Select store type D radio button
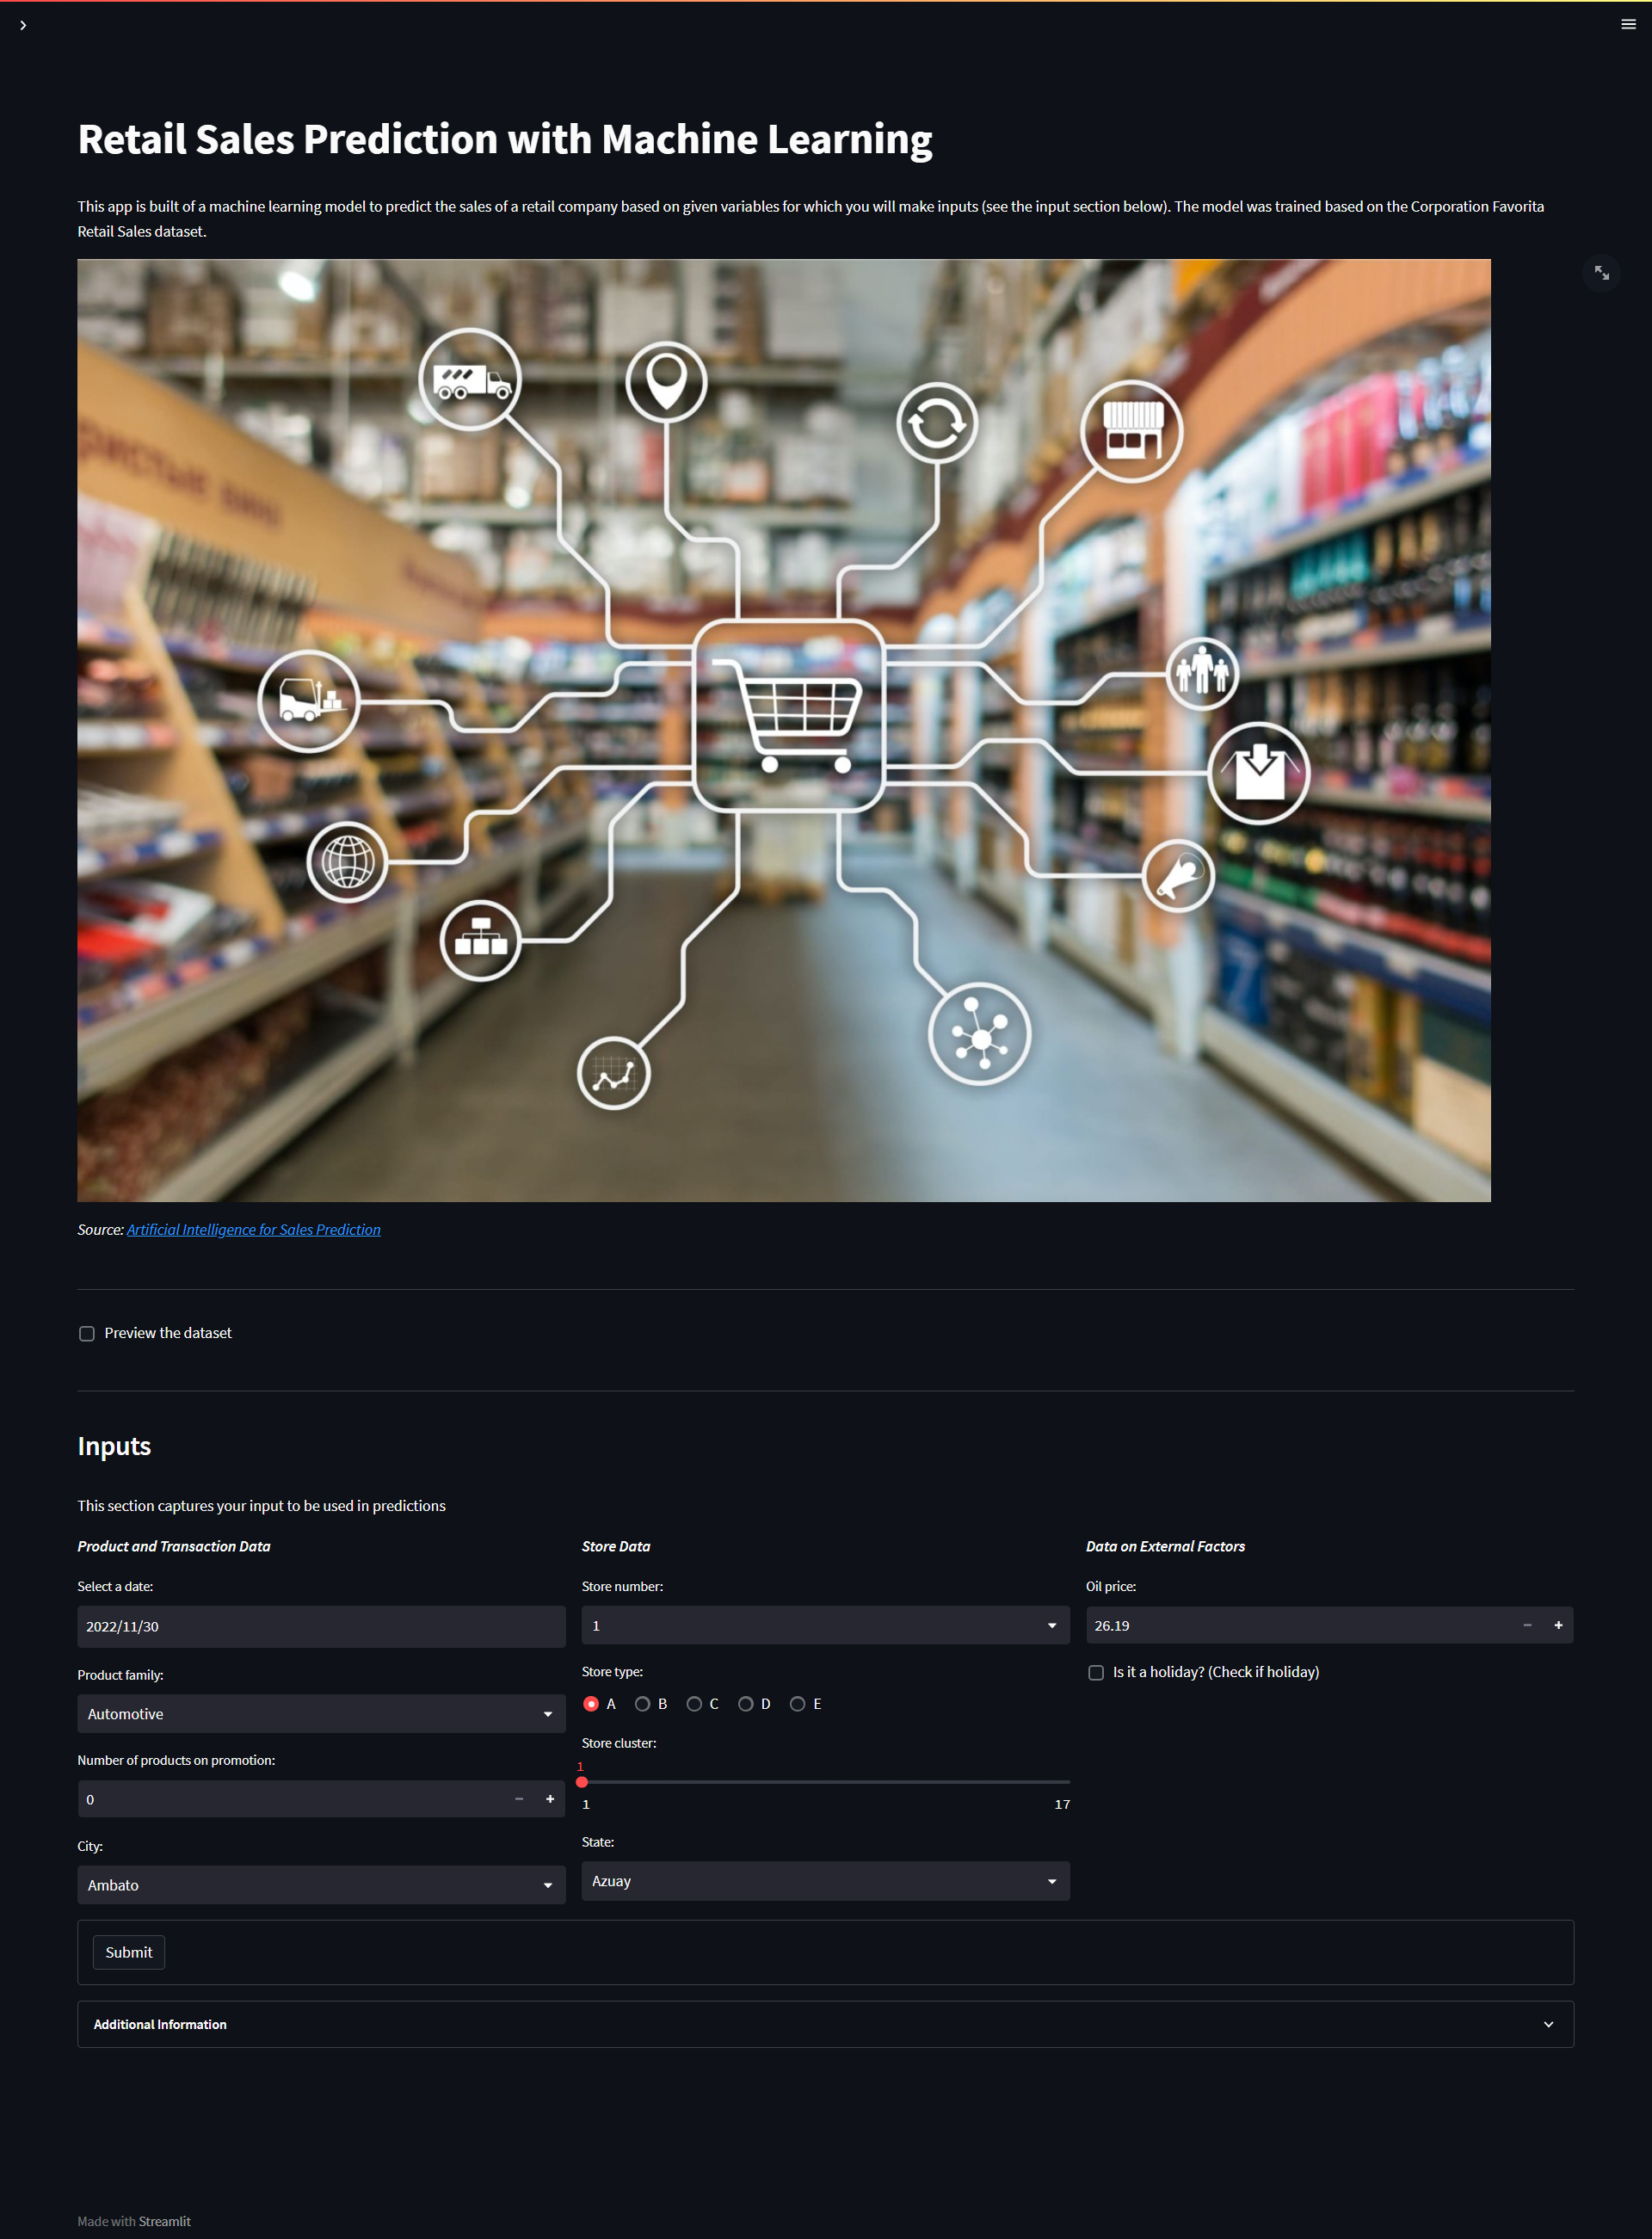1652x2239 pixels. (x=746, y=1704)
